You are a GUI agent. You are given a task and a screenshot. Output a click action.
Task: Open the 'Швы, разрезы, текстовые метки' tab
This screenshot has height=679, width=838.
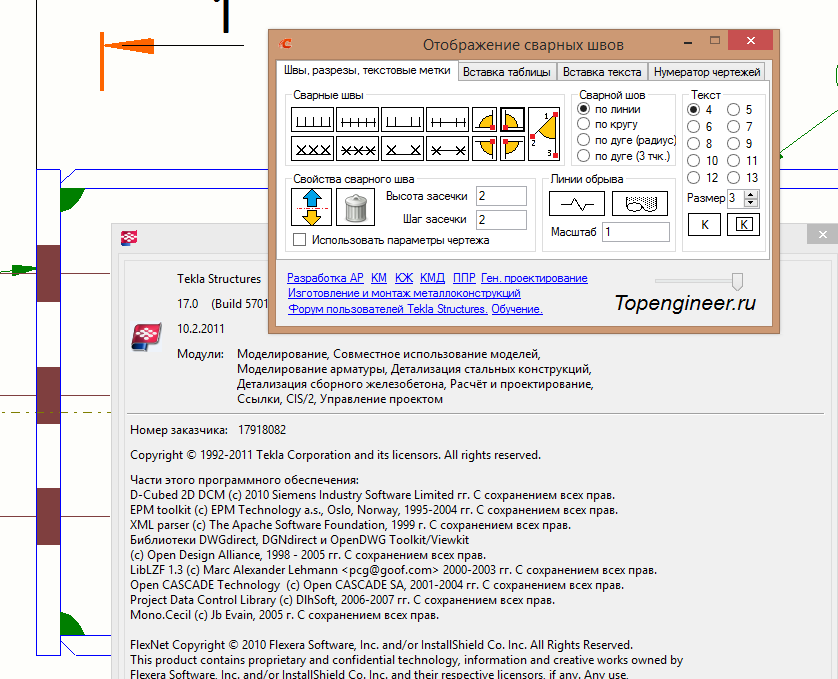pyautogui.click(x=367, y=71)
